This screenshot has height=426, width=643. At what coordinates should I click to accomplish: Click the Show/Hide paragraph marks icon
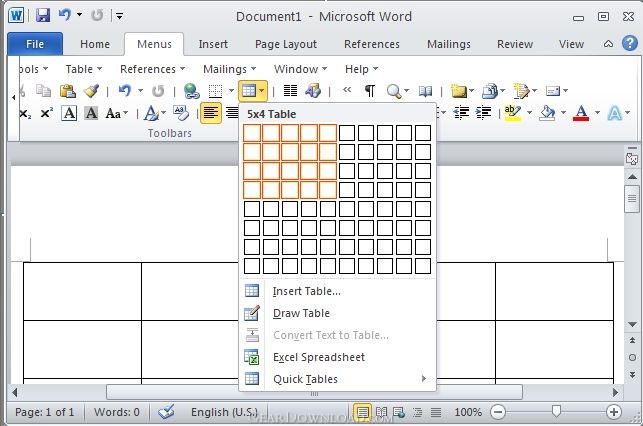(x=369, y=91)
